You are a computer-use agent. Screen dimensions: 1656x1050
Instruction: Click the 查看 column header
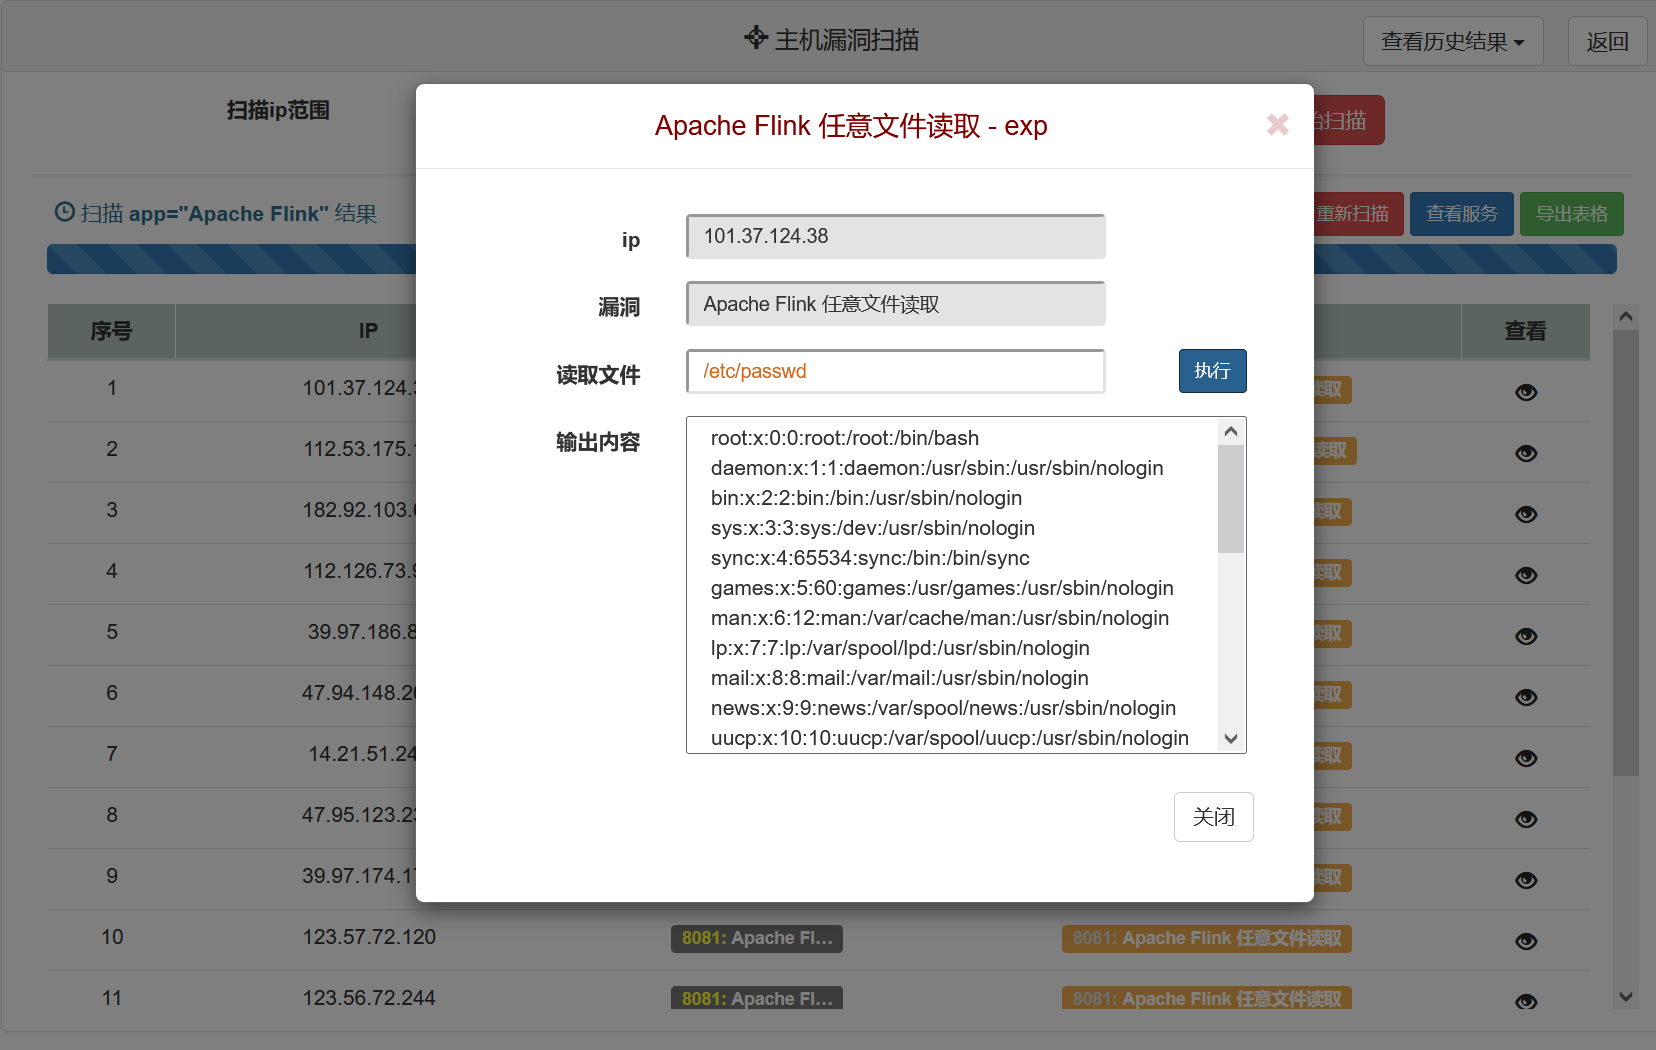point(1526,331)
